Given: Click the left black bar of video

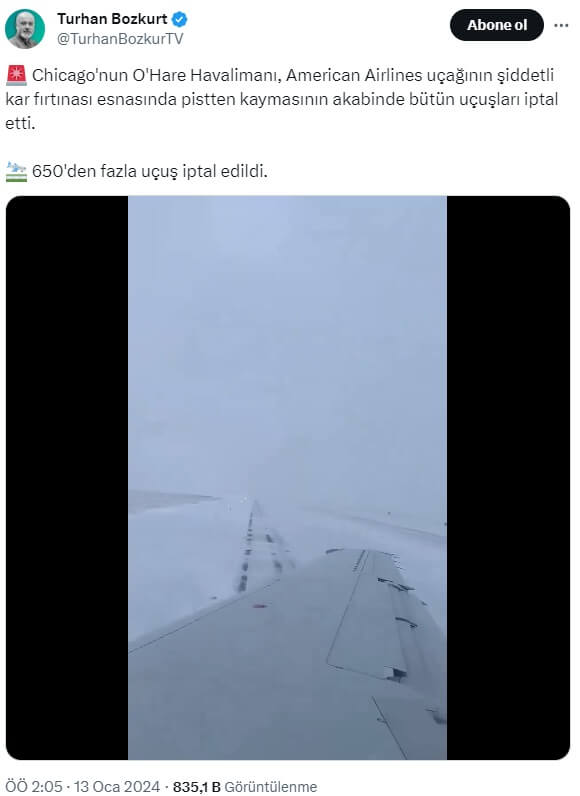Looking at the screenshot, I should [67, 478].
